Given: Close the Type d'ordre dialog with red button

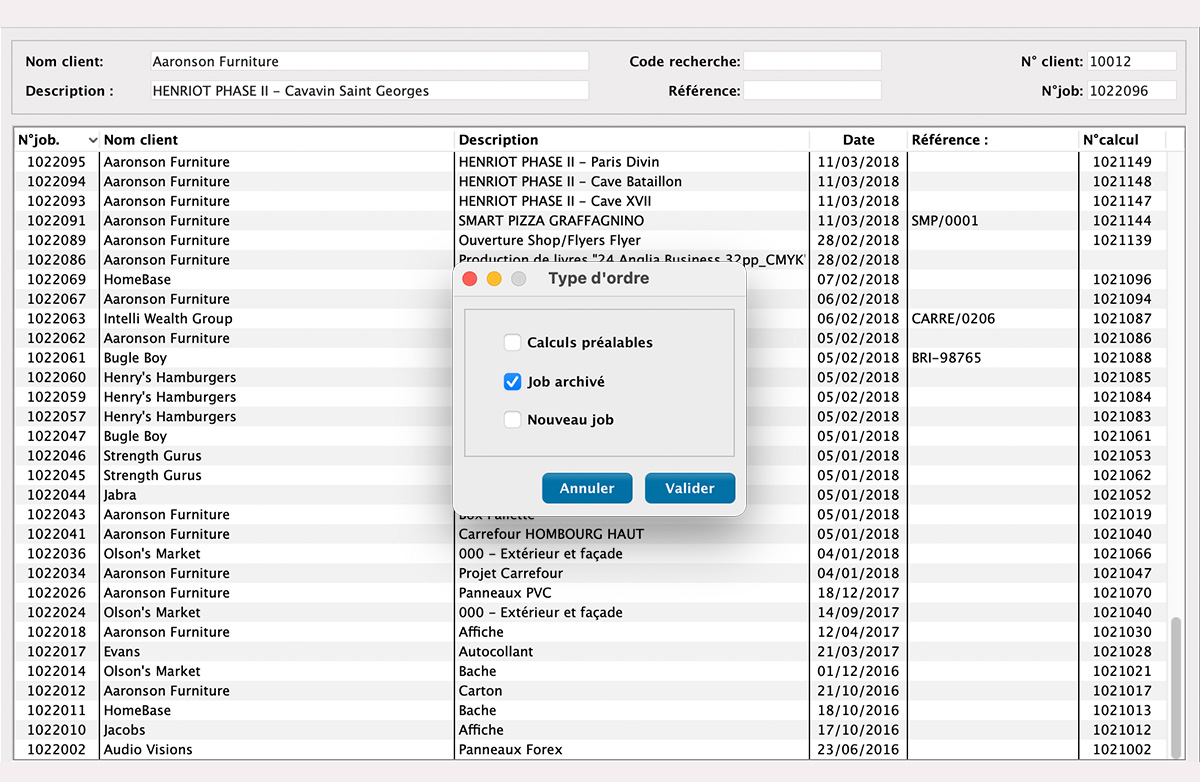Looking at the screenshot, I should [x=470, y=279].
